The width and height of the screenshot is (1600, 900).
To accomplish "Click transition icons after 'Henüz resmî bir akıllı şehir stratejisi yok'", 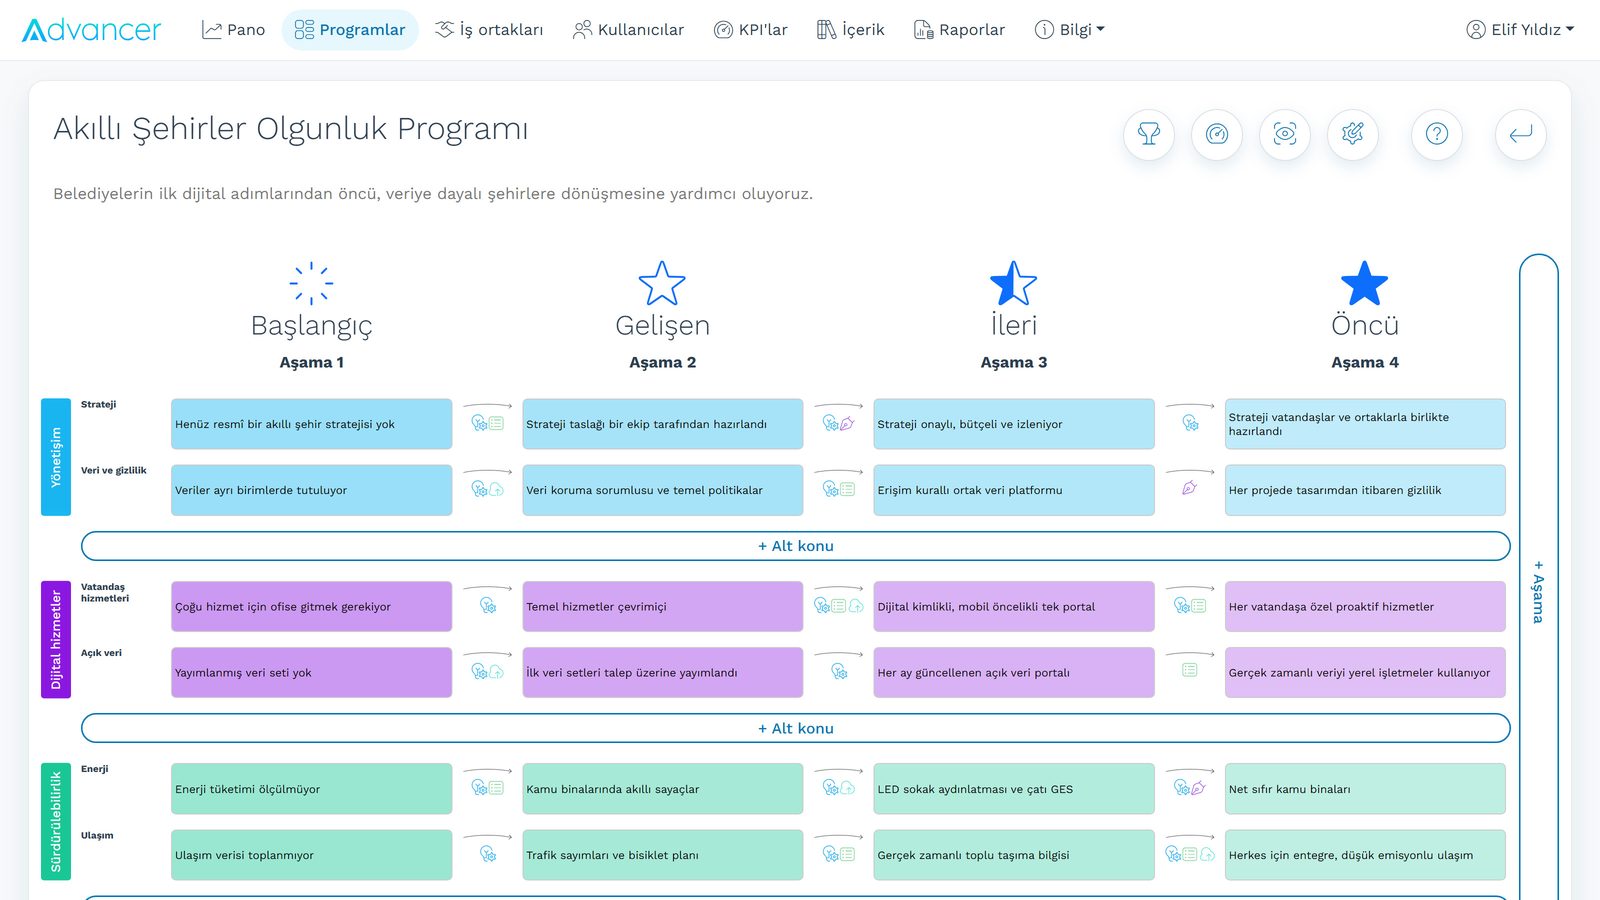I will click(x=487, y=423).
